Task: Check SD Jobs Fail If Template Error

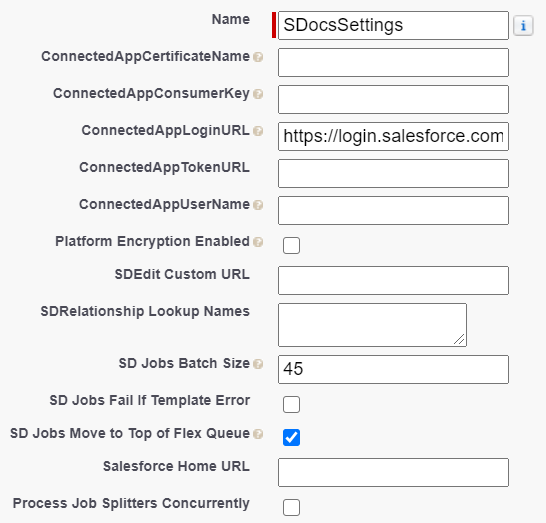Action: click(x=291, y=404)
